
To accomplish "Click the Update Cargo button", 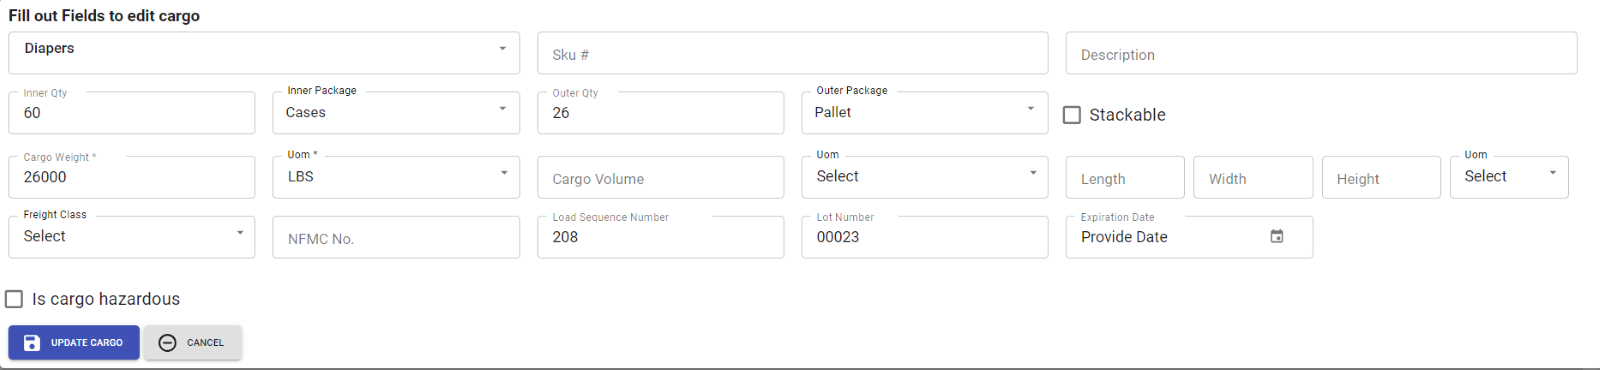I will [74, 343].
